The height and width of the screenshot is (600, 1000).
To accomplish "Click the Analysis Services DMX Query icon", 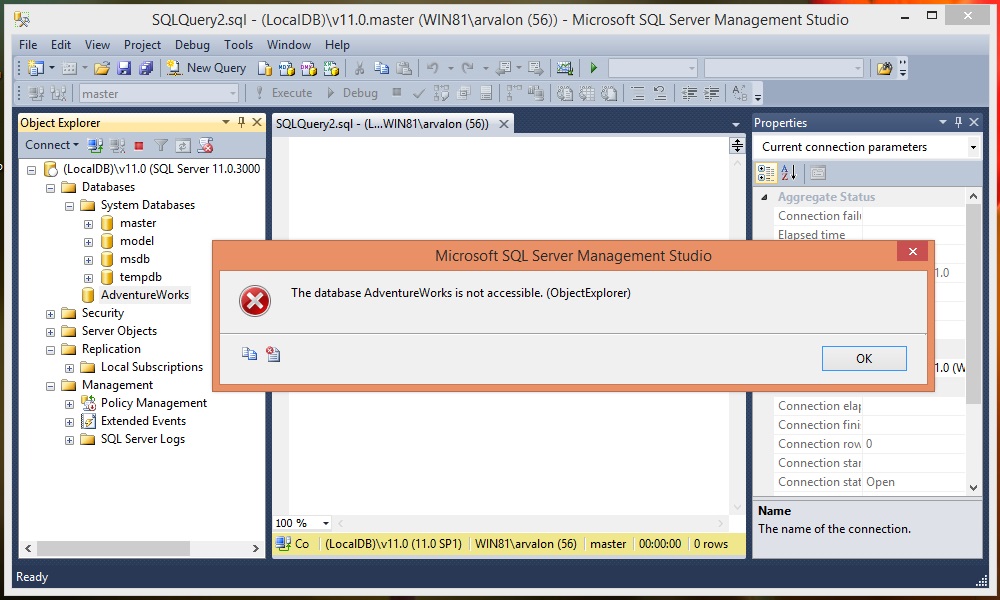I will click(x=309, y=68).
